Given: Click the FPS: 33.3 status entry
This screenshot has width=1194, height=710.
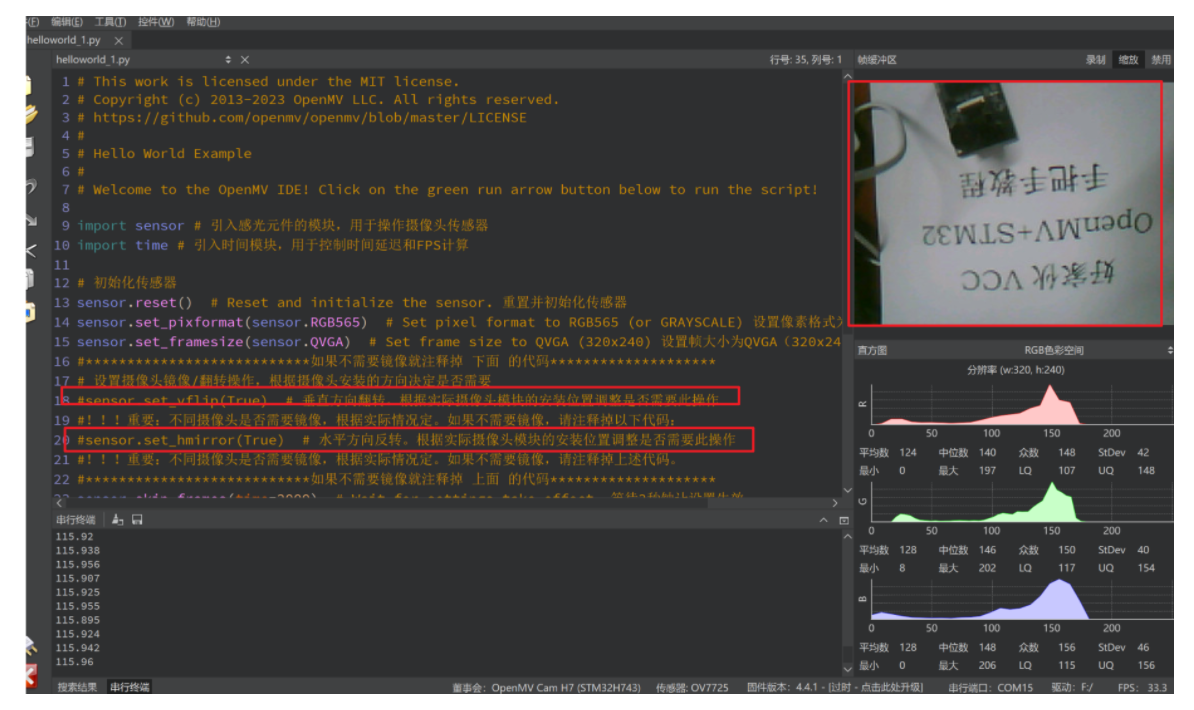Looking at the screenshot, I should pyautogui.click(x=1142, y=687).
